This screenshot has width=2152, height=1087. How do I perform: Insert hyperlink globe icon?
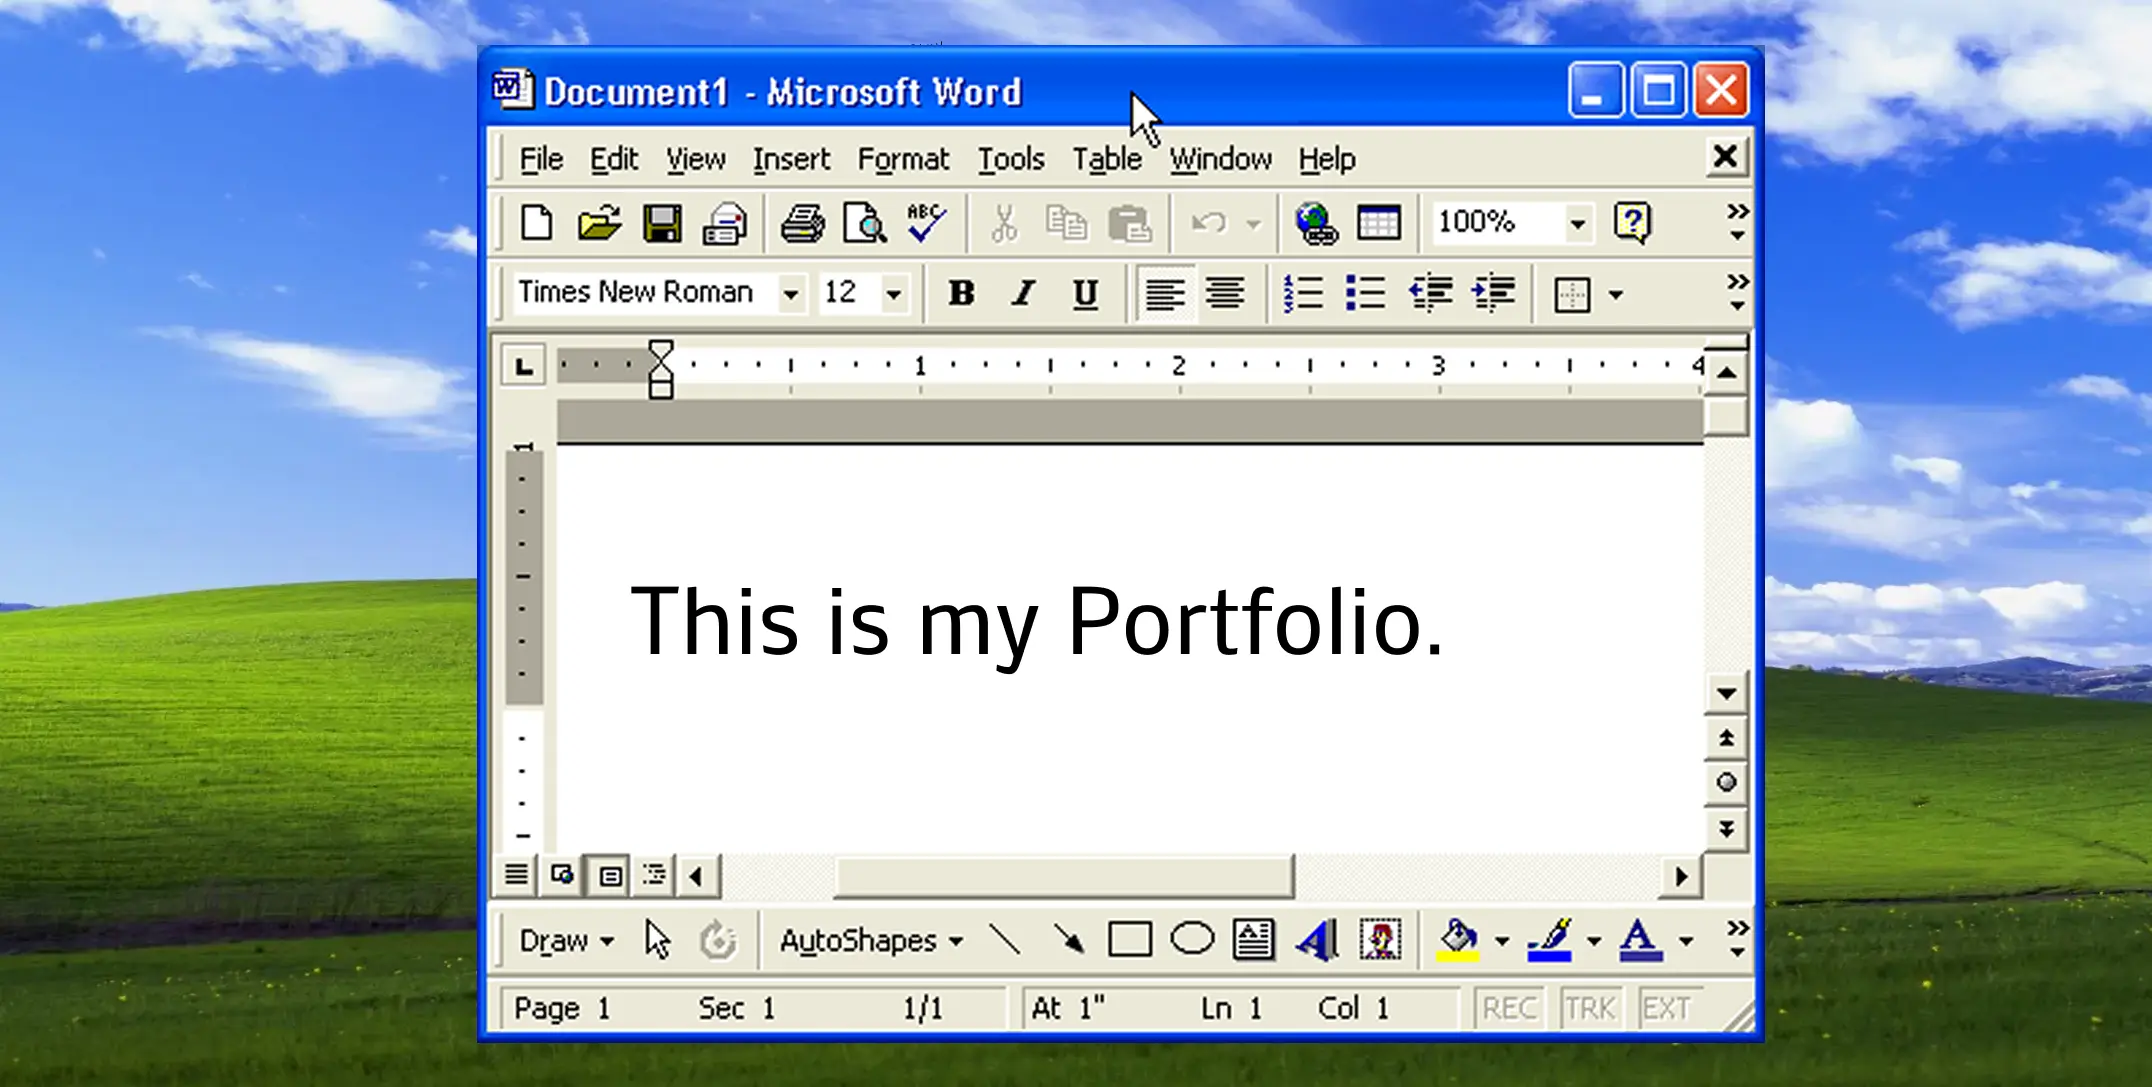click(x=1316, y=223)
